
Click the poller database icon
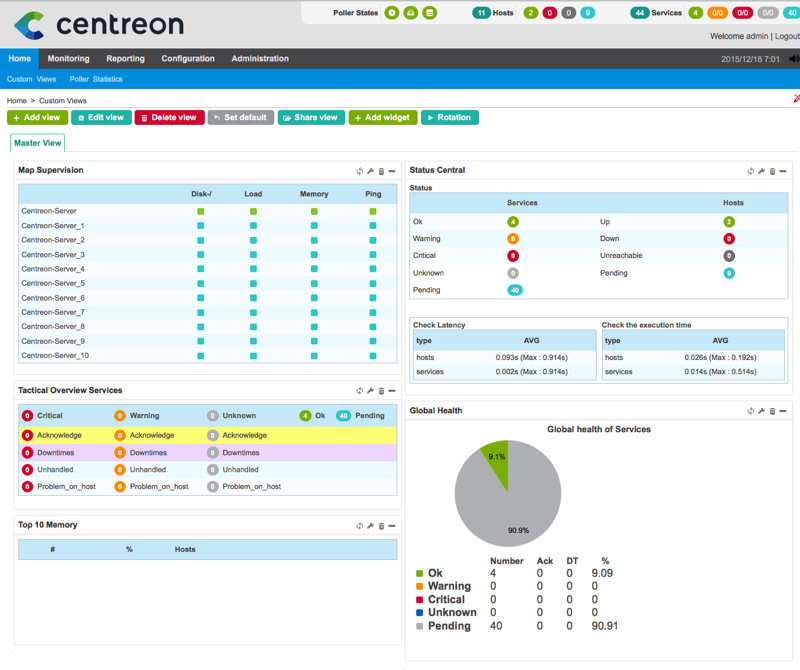(429, 13)
